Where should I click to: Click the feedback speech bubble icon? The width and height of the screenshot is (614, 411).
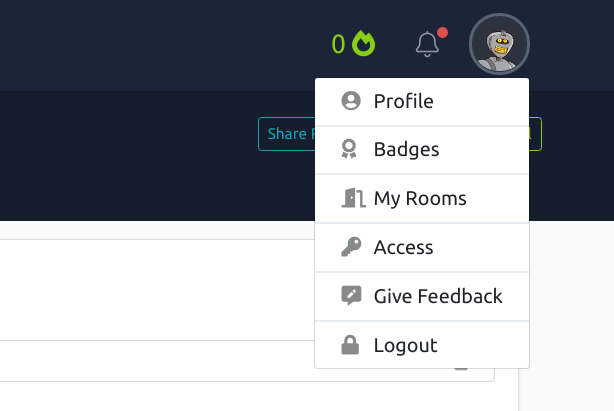coord(351,296)
